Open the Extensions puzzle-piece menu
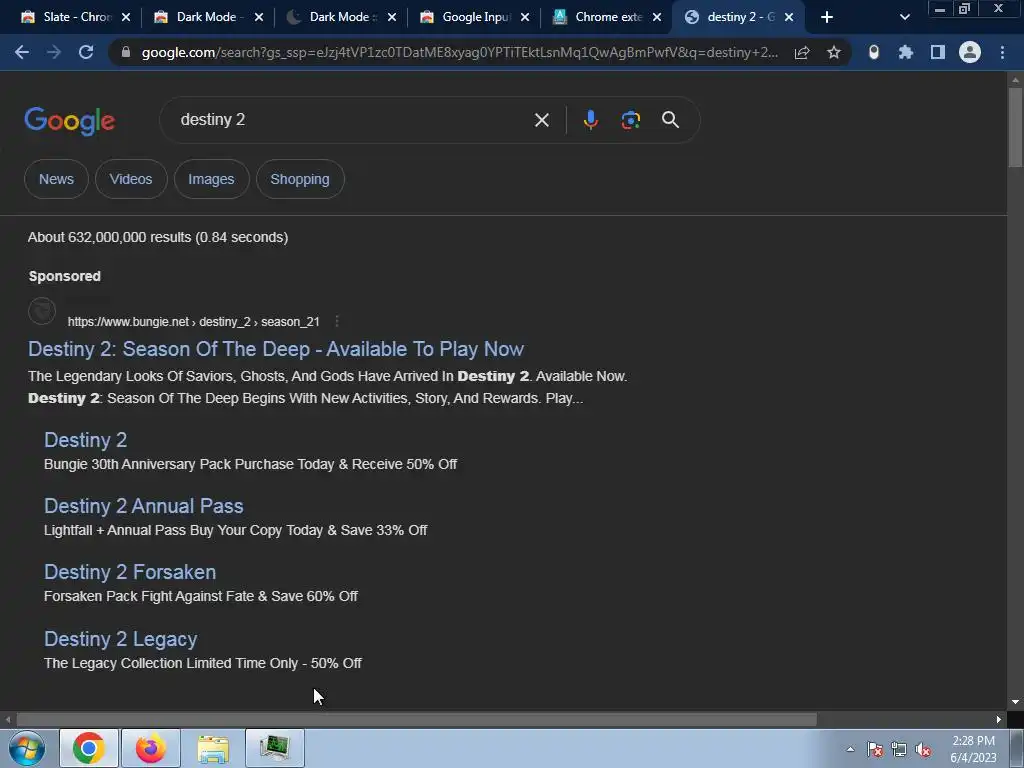The image size is (1024, 768). click(x=905, y=52)
